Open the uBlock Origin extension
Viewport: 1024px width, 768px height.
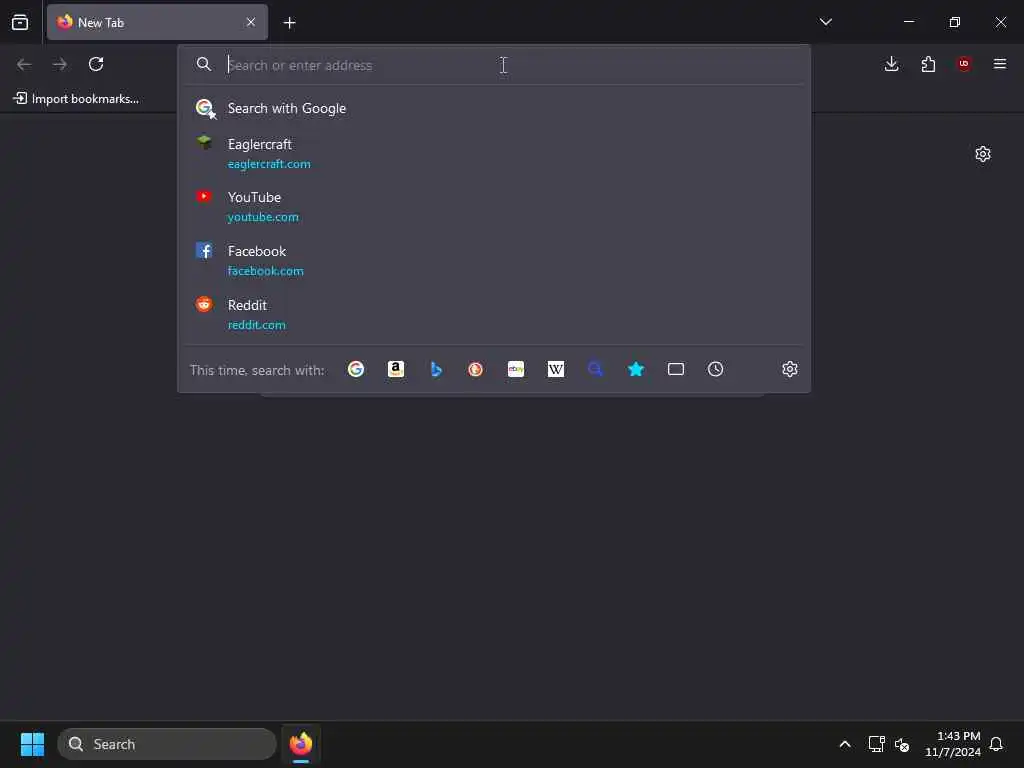[x=963, y=64]
